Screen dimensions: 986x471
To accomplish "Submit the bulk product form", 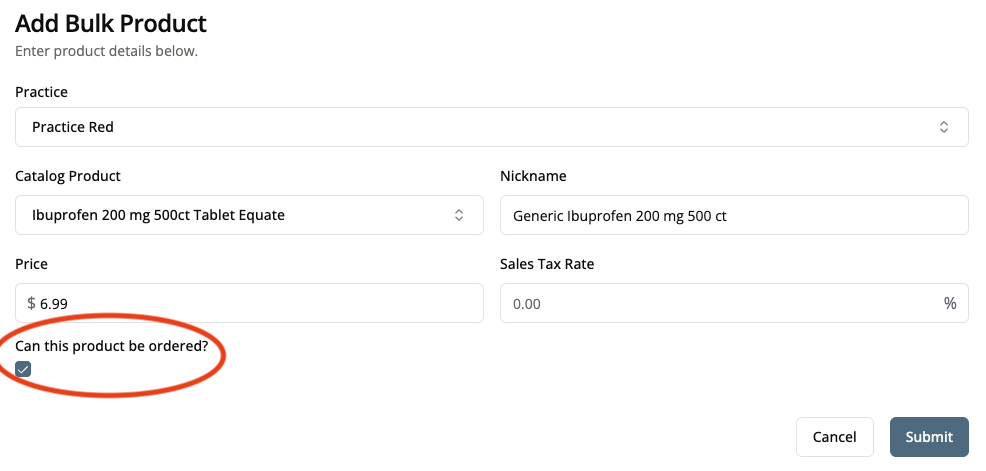I will (x=928, y=437).
